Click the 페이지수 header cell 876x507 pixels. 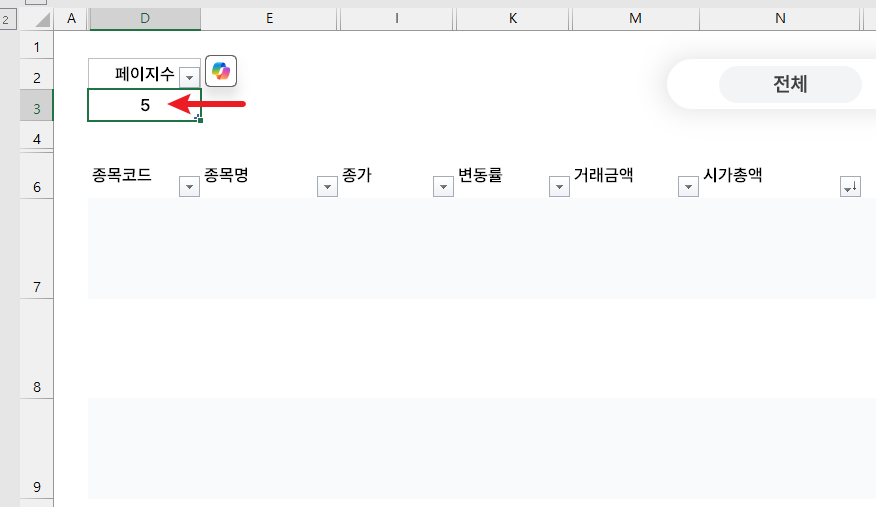[145, 73]
